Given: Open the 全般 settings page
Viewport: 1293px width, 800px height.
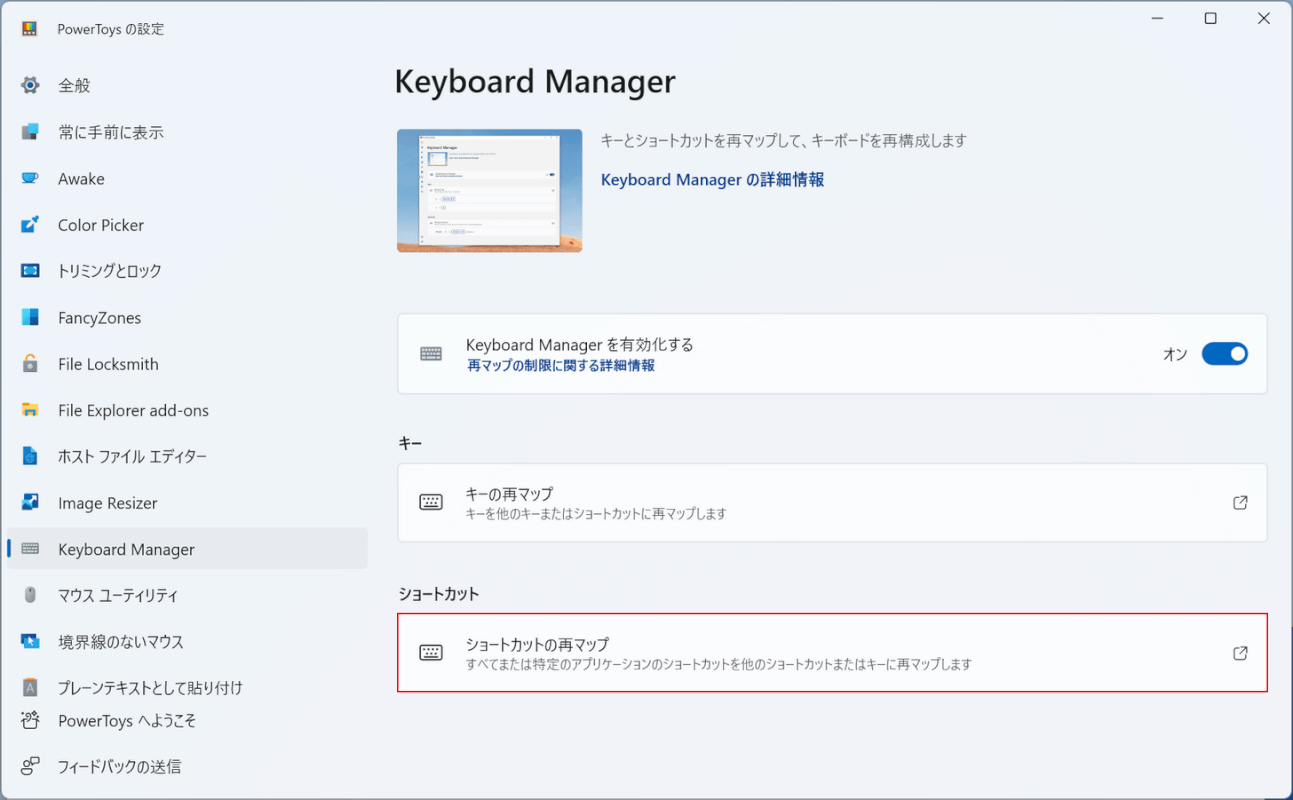Looking at the screenshot, I should [187, 85].
